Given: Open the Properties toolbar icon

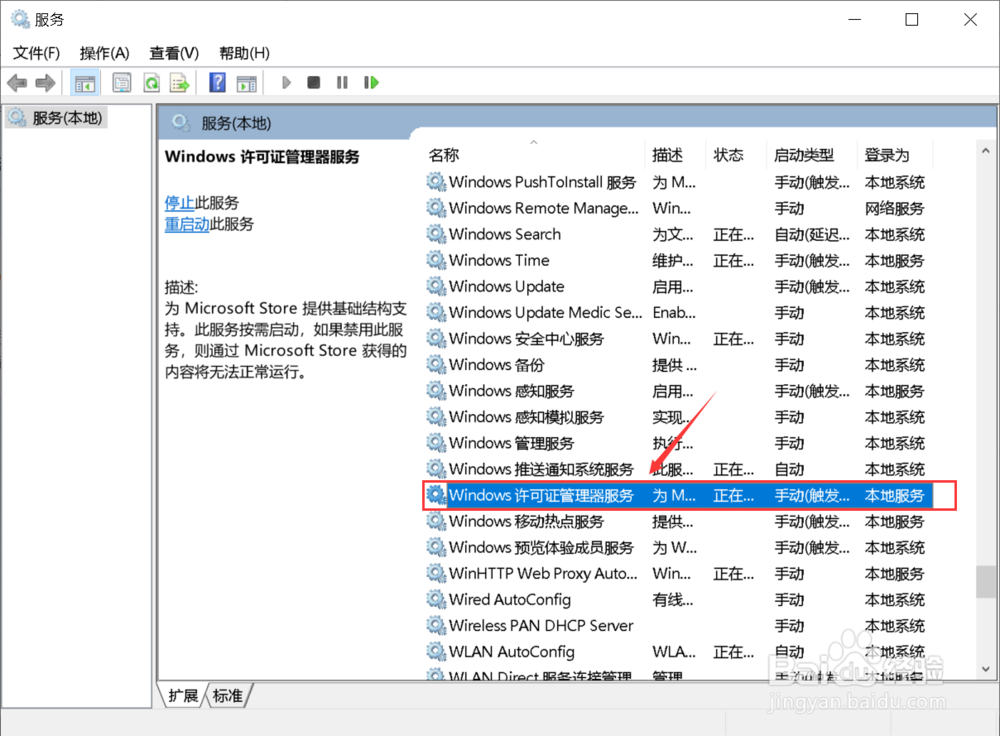Looking at the screenshot, I should (x=122, y=83).
